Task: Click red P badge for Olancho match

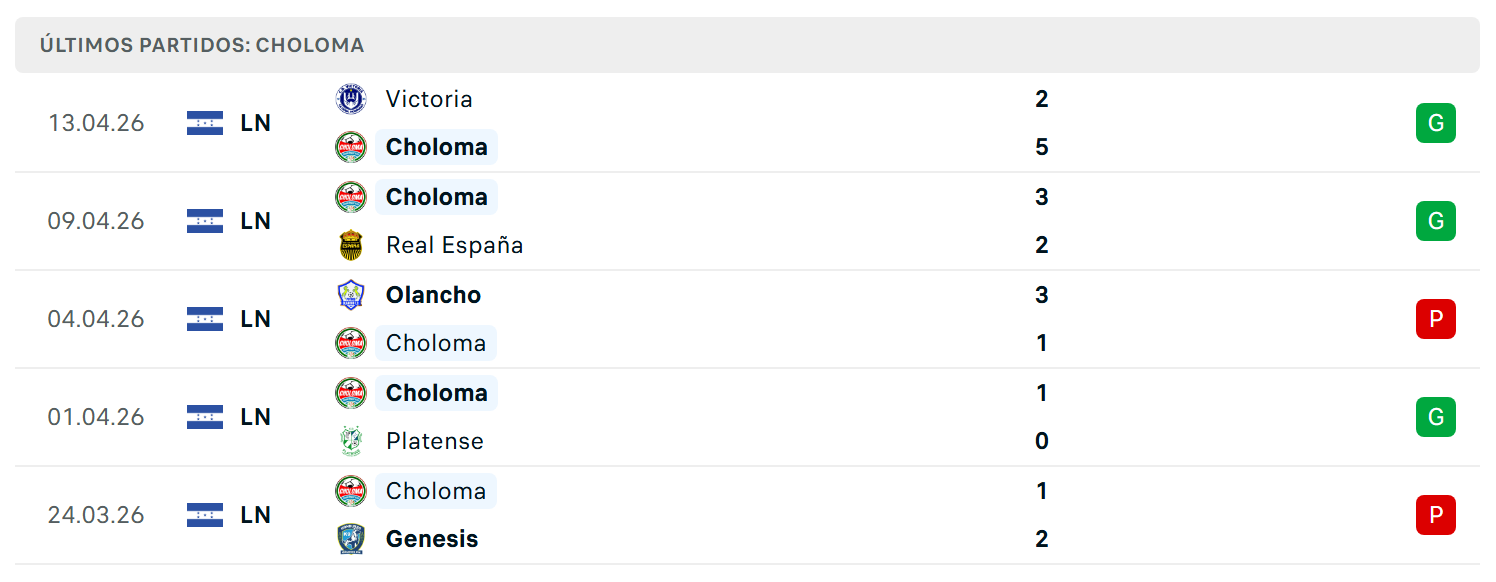Action: 1436,319
